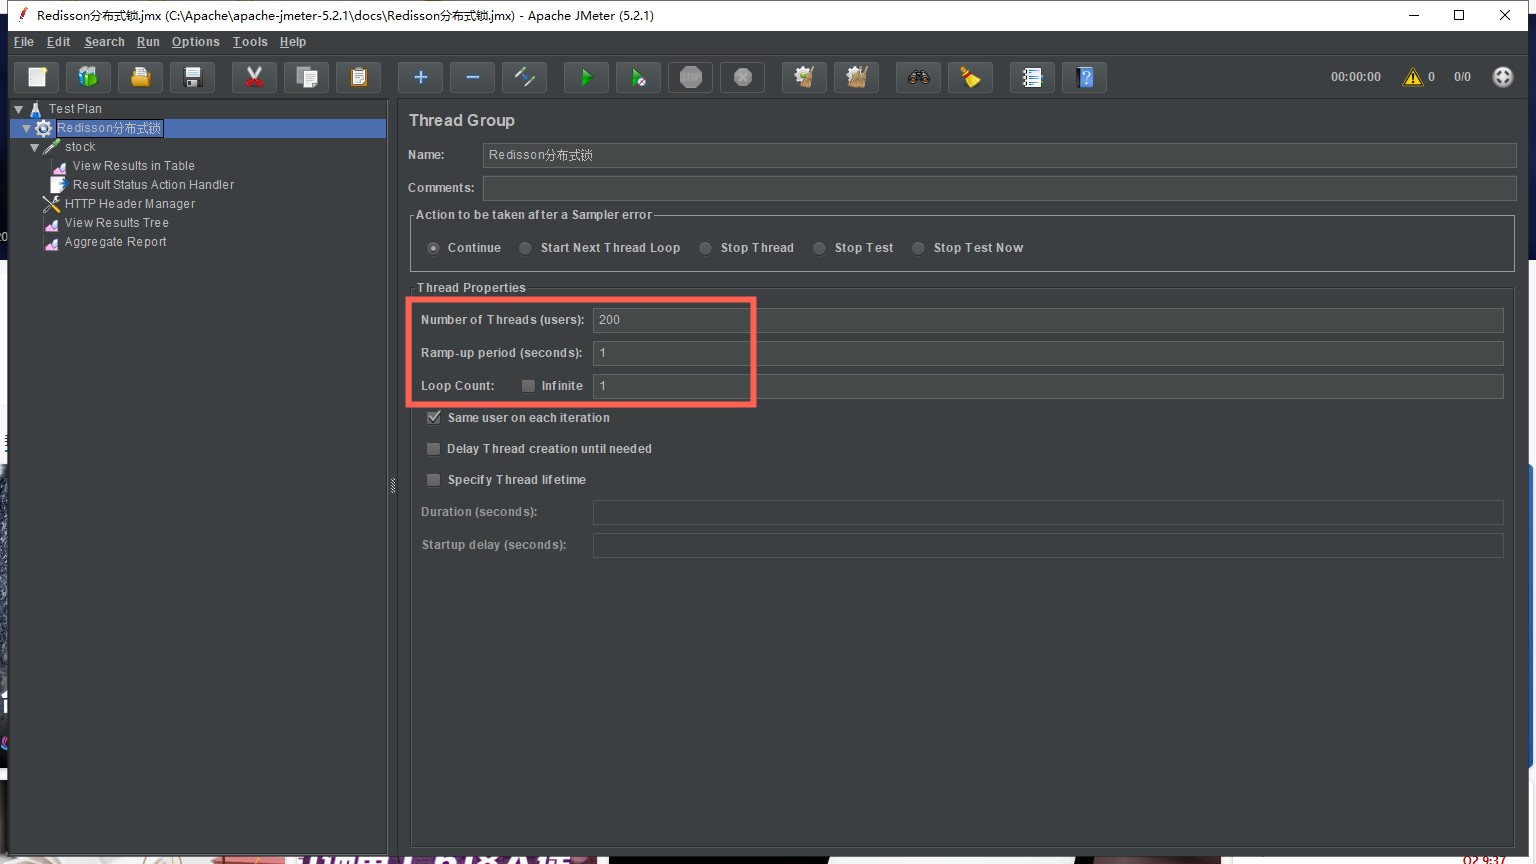Image resolution: width=1536 pixels, height=864 pixels.
Task: Click the Clear results broom icon
Action: [804, 77]
